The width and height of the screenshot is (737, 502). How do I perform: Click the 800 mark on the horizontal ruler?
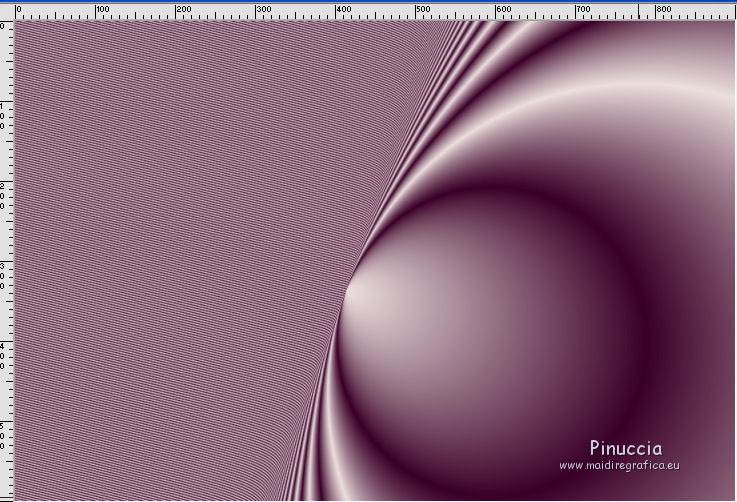664,9
